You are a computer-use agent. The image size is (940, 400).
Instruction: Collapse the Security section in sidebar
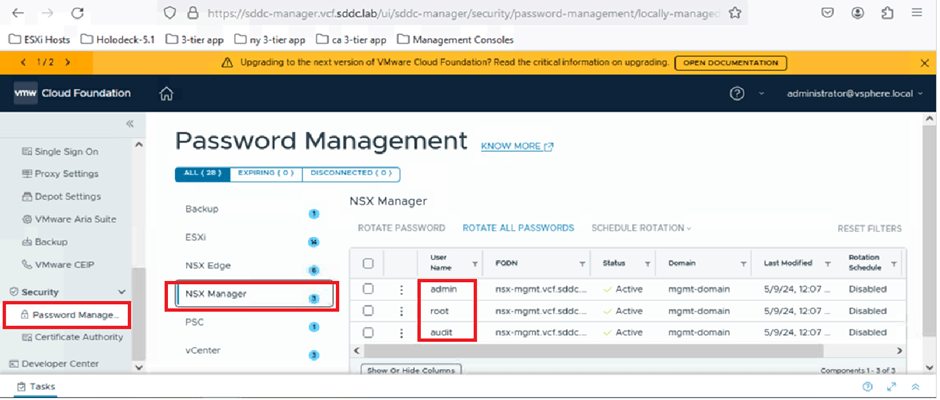pos(123,292)
